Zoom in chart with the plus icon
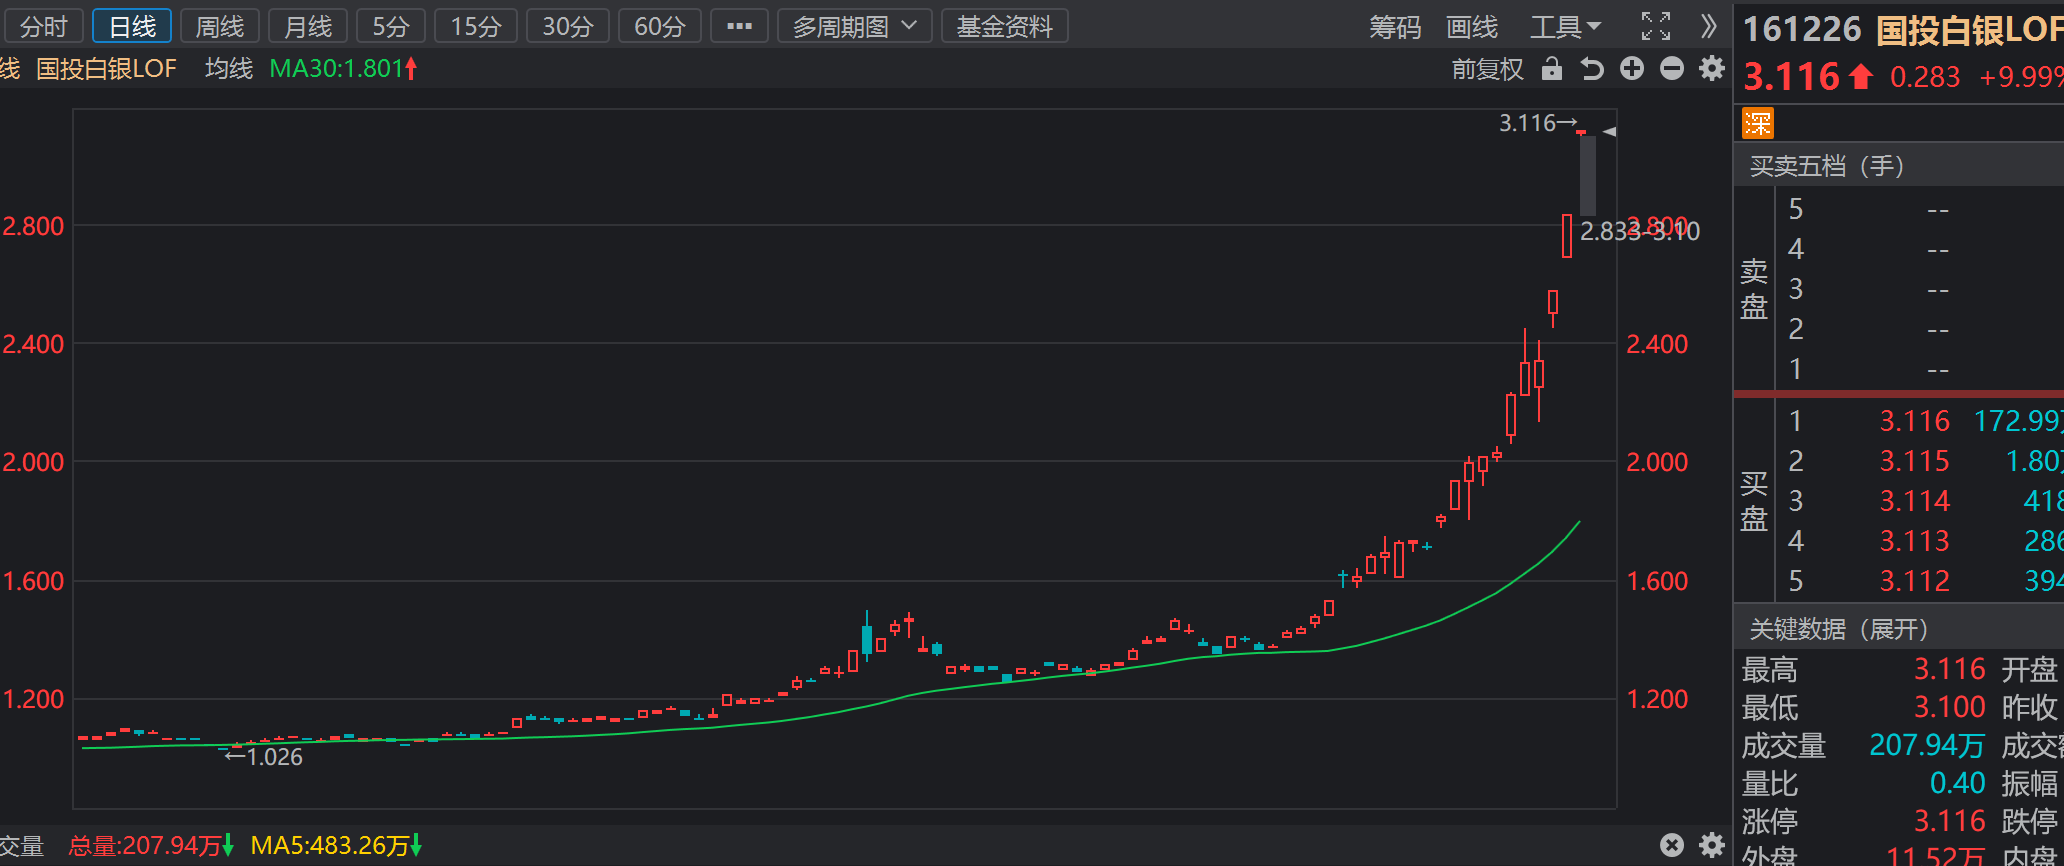Image resolution: width=2064 pixels, height=866 pixels. [x=1632, y=69]
